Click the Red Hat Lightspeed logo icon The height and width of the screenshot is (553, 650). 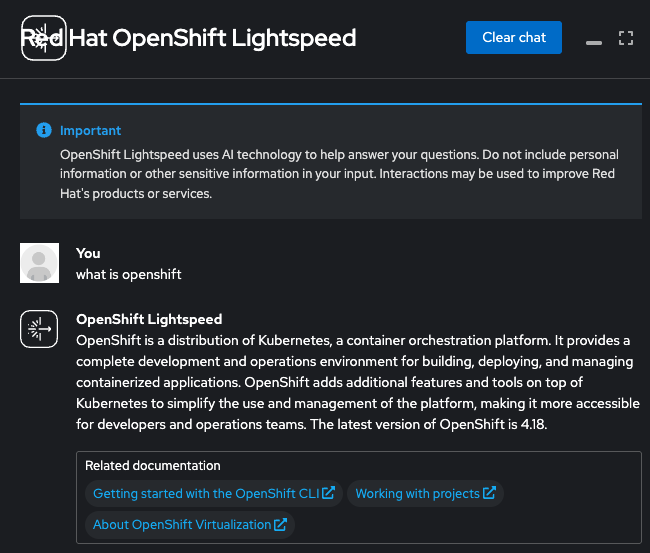pyautogui.click(x=43, y=38)
